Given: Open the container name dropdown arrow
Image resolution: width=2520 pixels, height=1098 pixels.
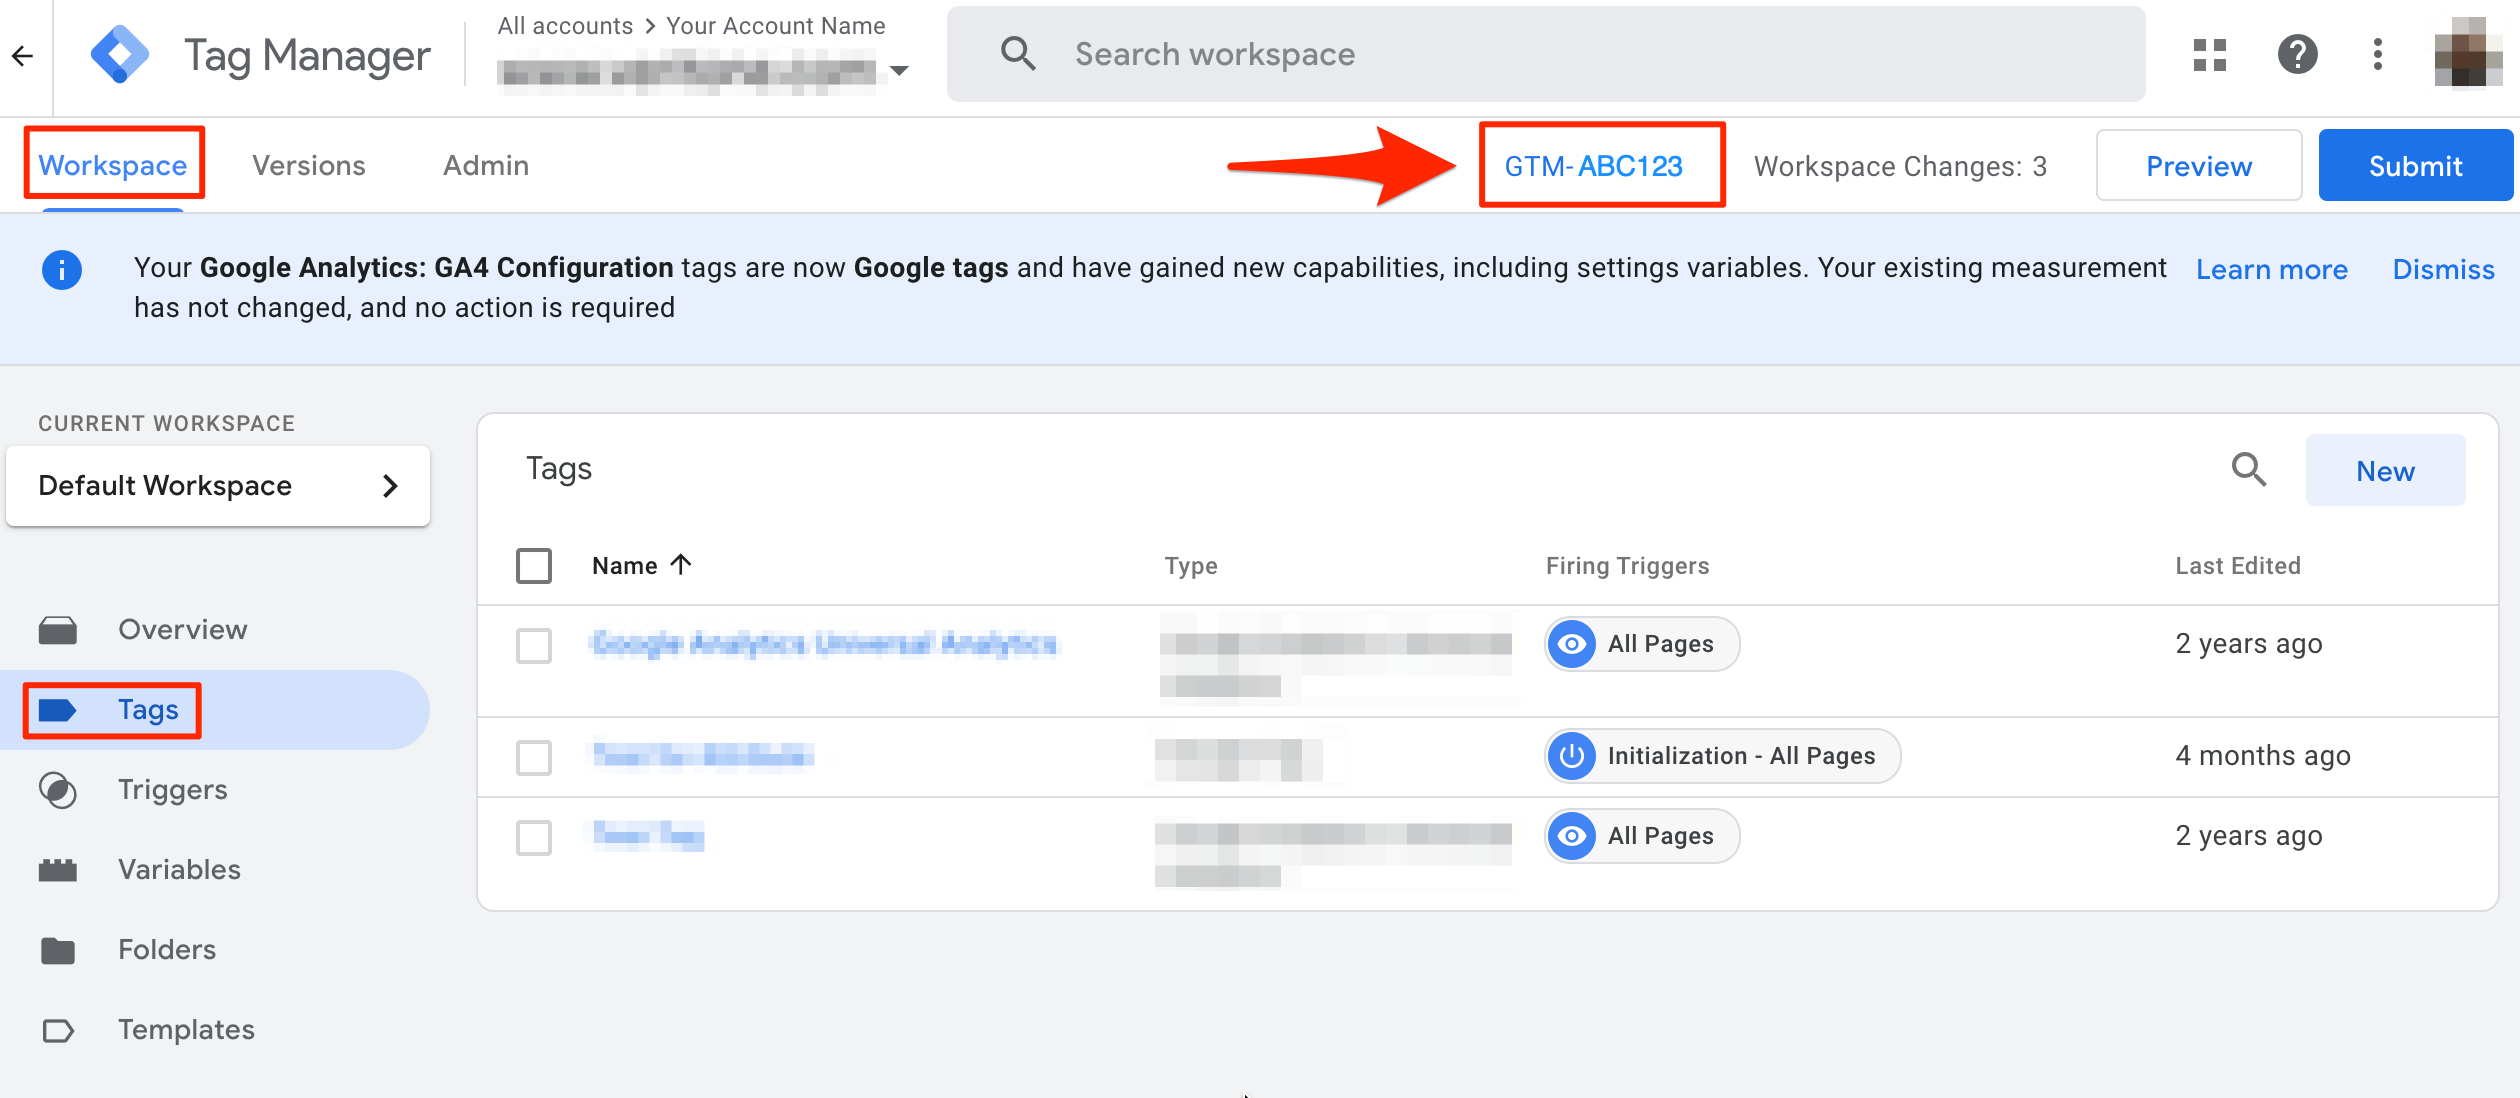Looking at the screenshot, I should tap(899, 71).
